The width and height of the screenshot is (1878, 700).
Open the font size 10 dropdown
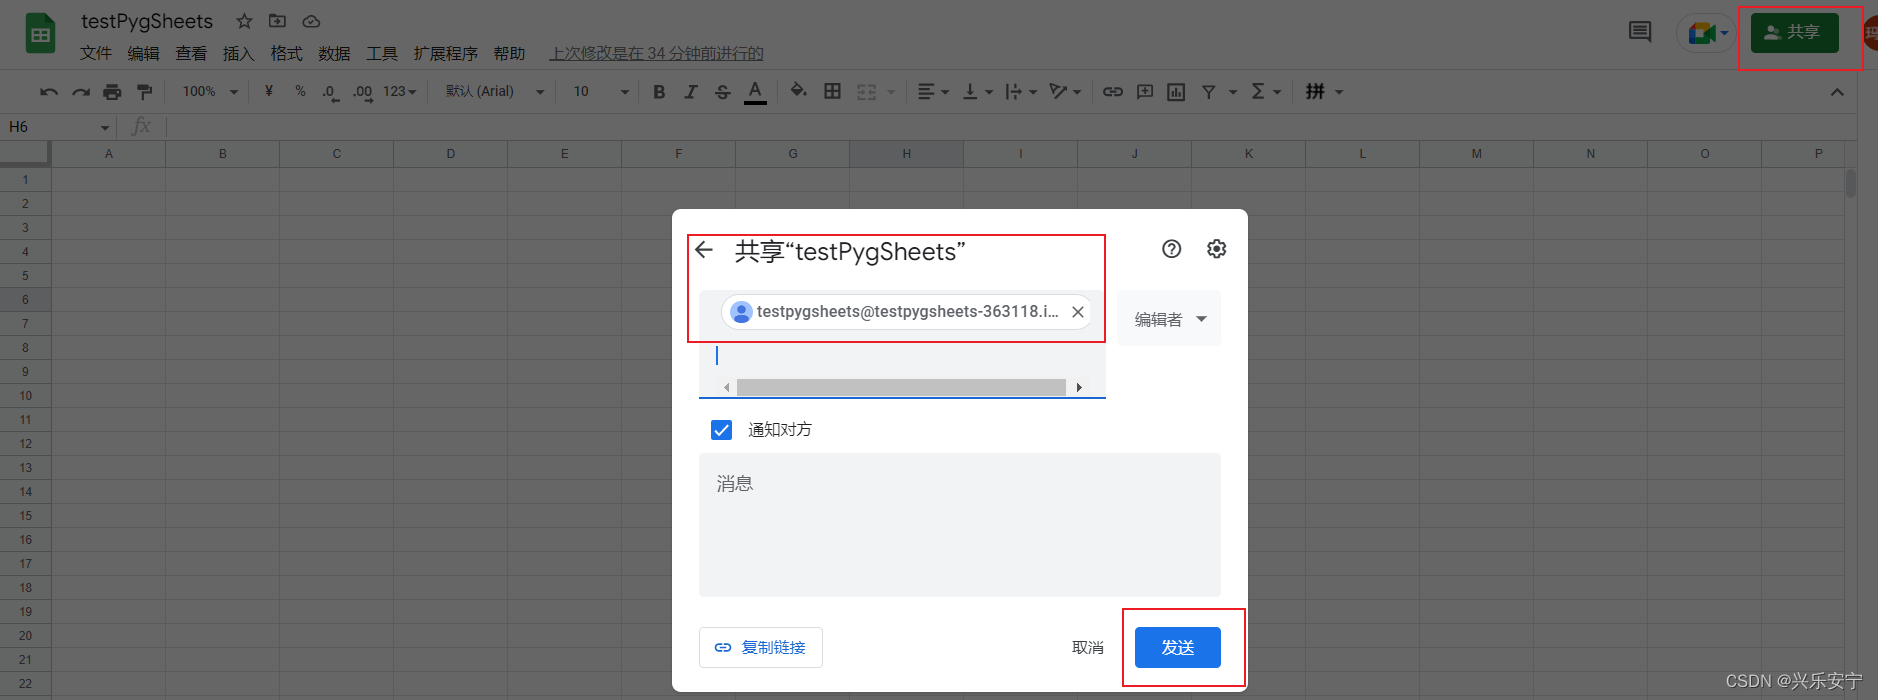(x=601, y=92)
